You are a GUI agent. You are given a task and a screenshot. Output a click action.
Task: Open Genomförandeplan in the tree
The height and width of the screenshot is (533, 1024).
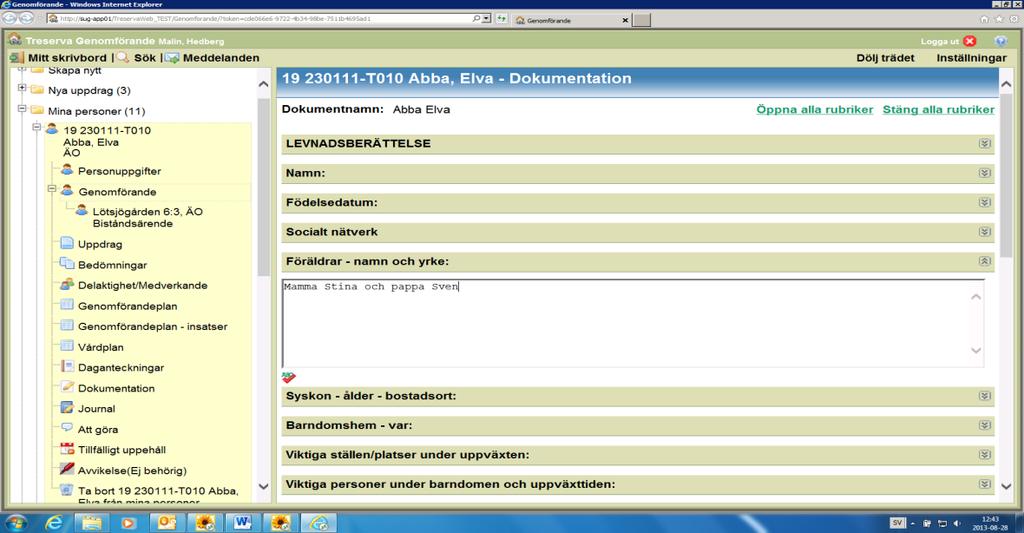tap(127, 306)
